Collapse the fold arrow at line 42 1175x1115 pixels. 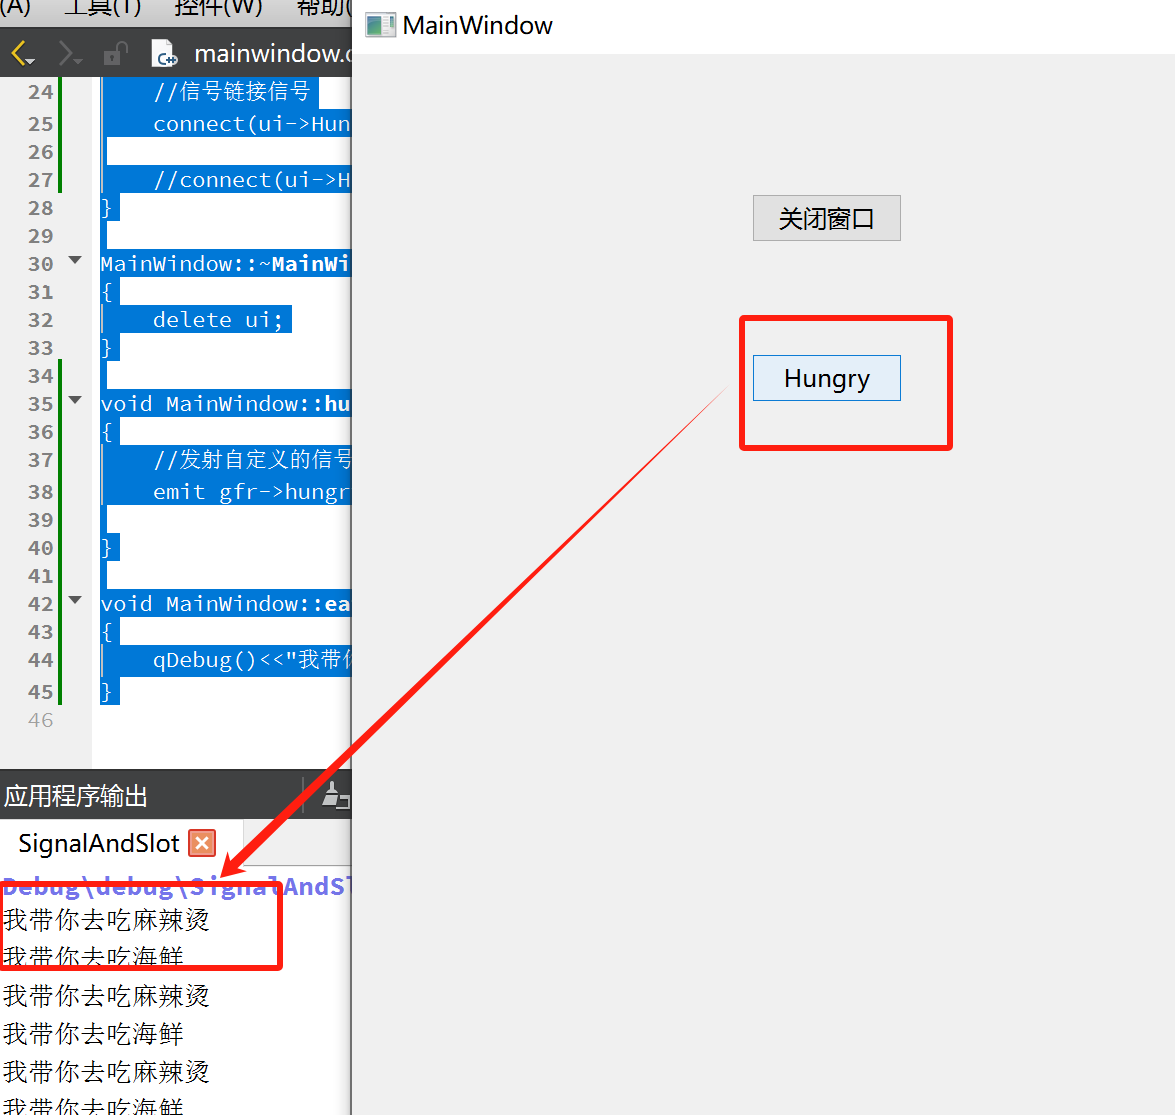point(75,599)
